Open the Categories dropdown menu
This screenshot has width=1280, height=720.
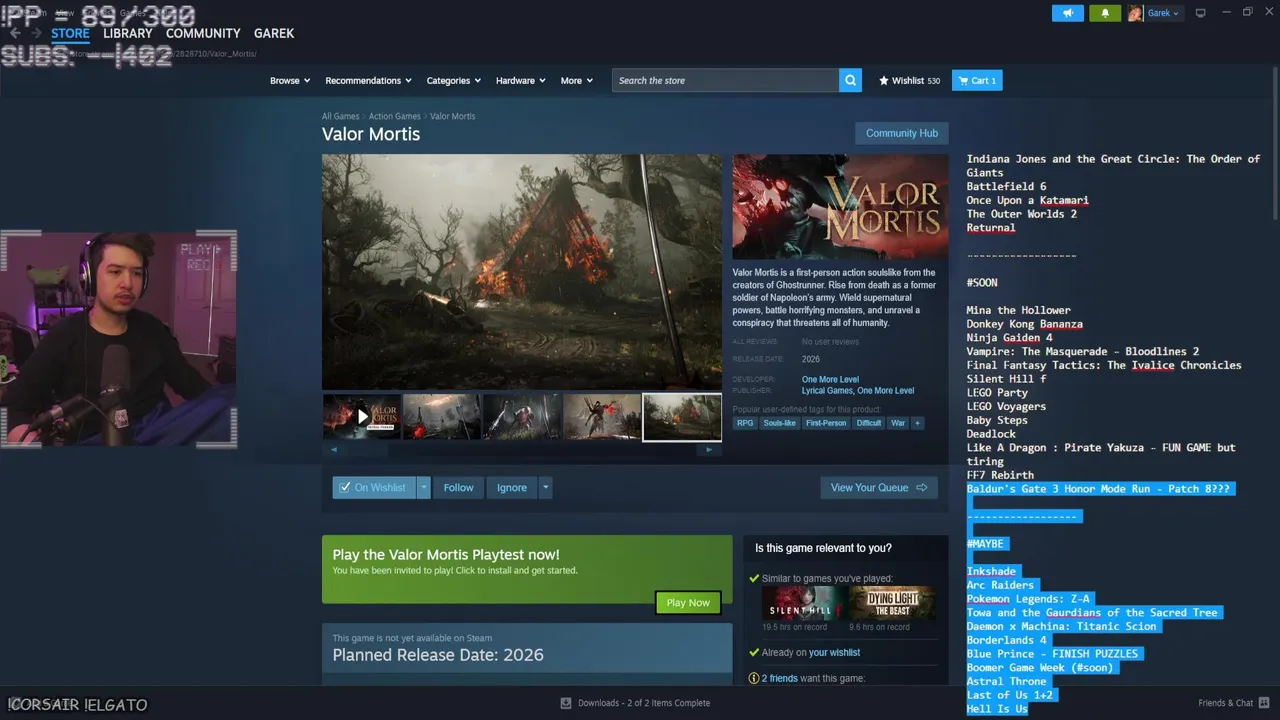pyautogui.click(x=454, y=80)
